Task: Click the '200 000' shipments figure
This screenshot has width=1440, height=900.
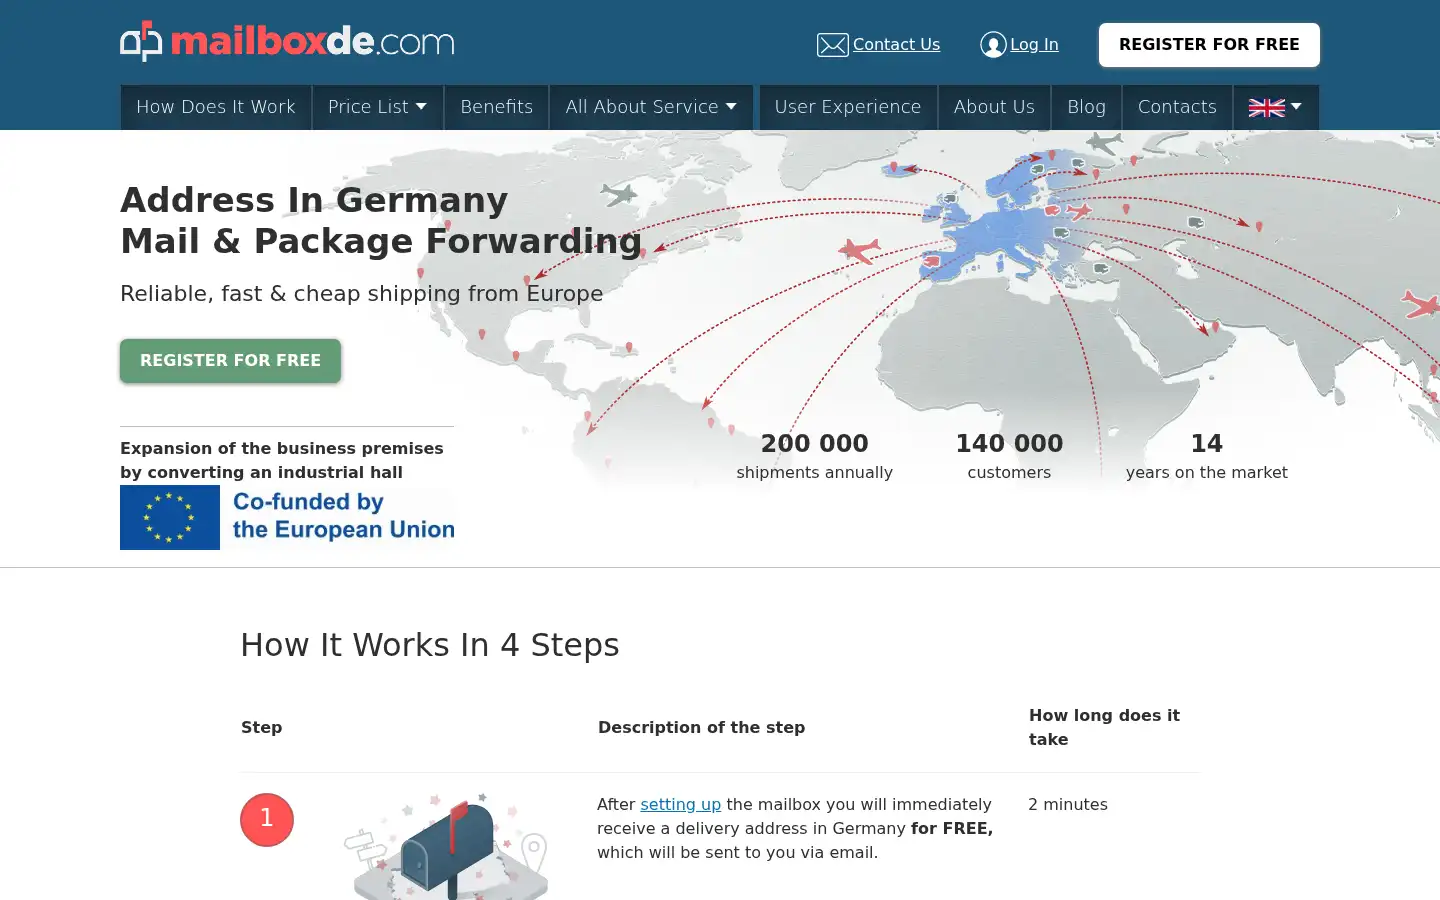Action: point(814,443)
